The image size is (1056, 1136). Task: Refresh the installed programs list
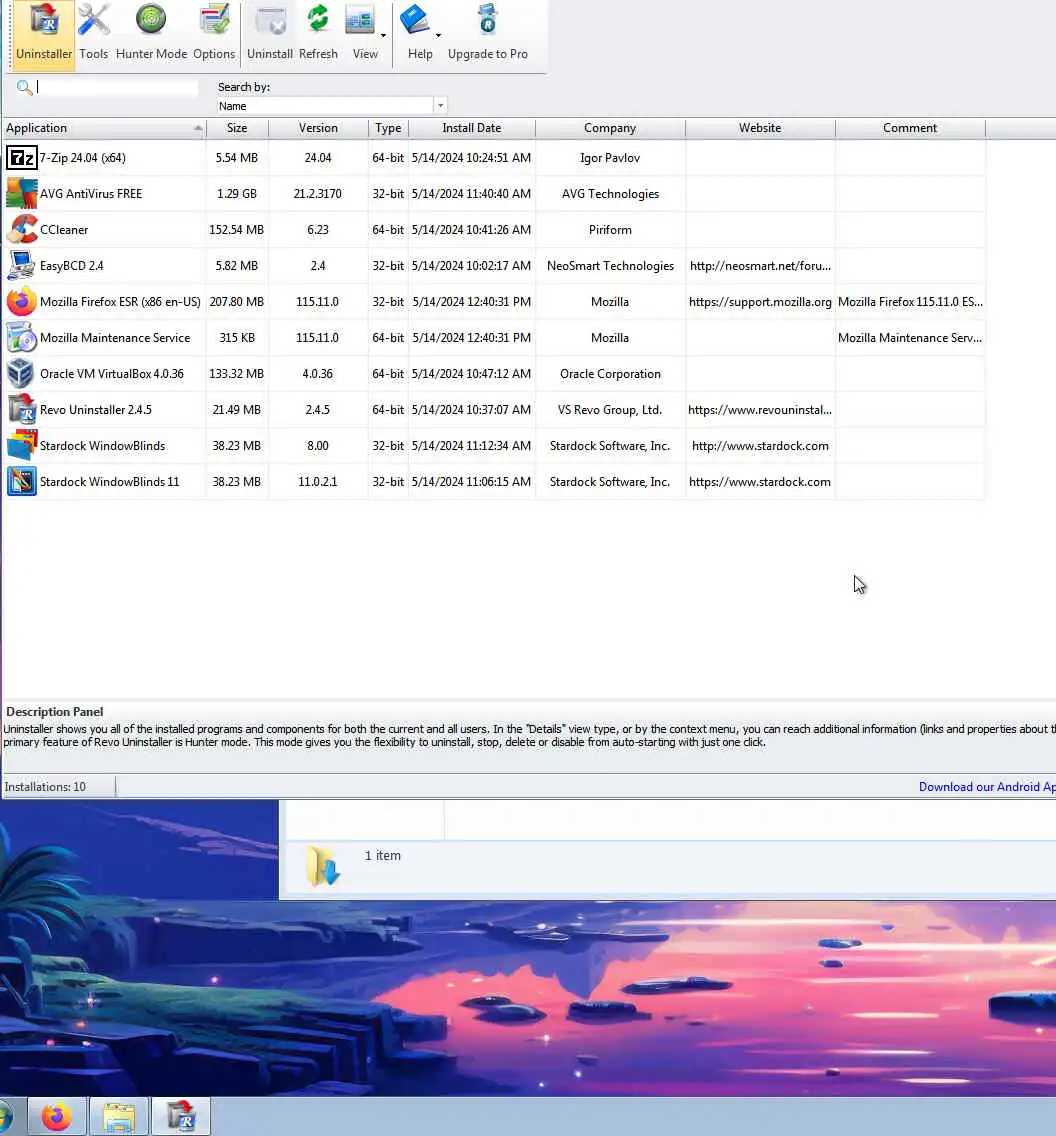(x=318, y=33)
